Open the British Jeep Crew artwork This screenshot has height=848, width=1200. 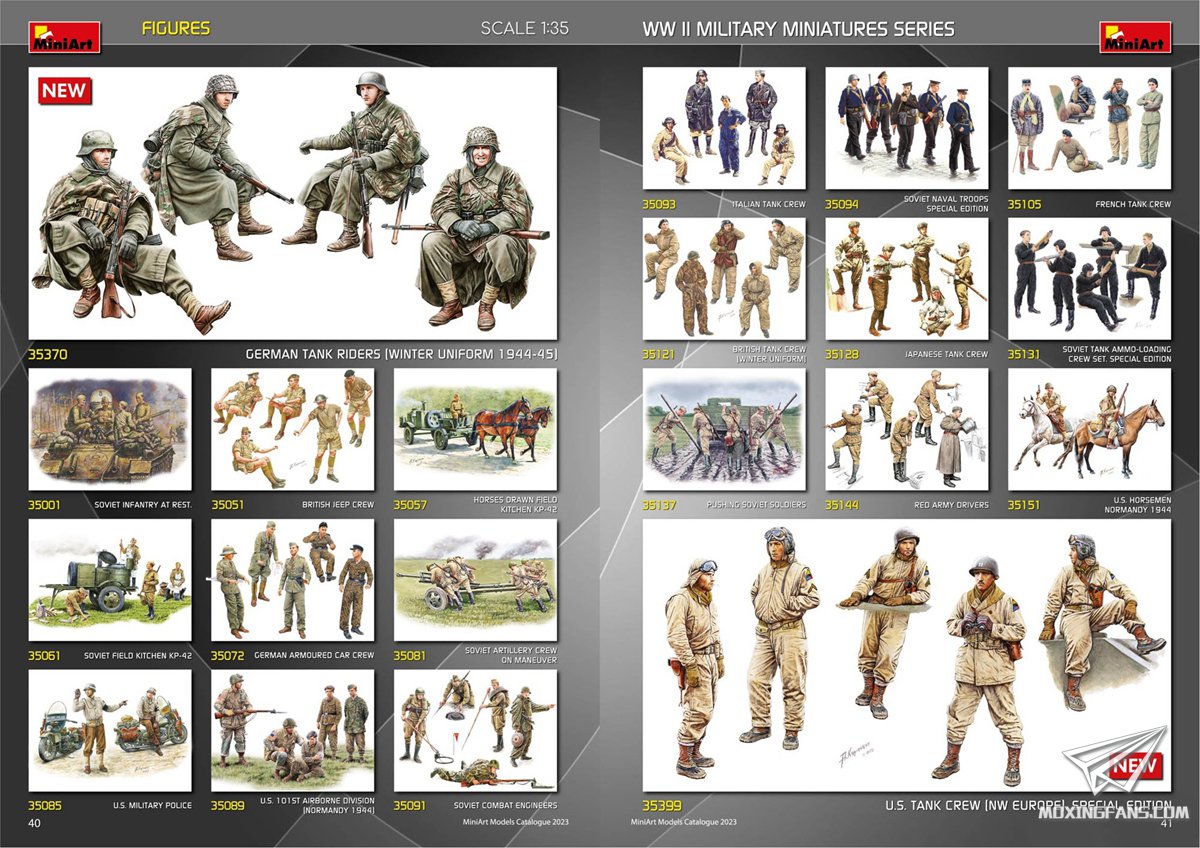293,430
